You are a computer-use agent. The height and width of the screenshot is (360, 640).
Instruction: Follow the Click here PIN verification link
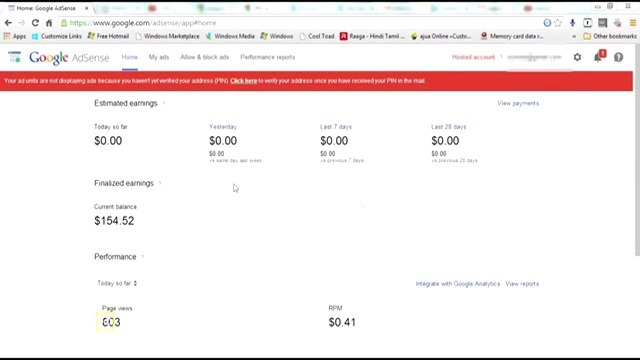[244, 81]
